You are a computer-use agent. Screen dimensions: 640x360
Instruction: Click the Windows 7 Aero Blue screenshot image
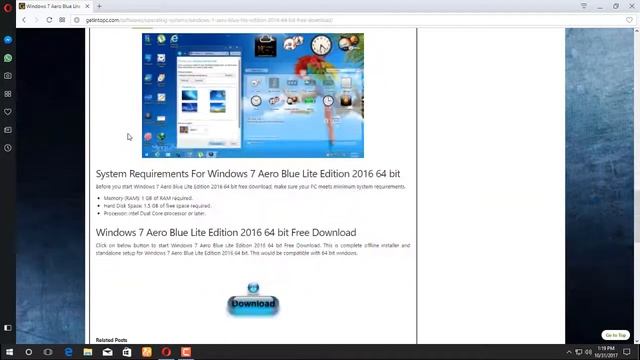(253, 96)
